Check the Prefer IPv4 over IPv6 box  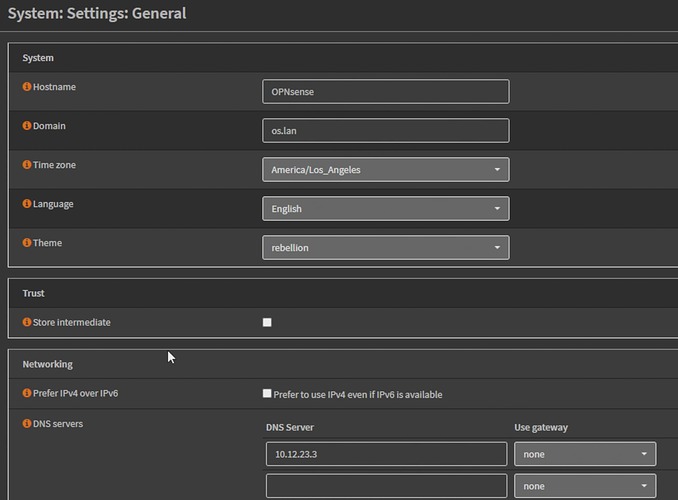tap(267, 394)
